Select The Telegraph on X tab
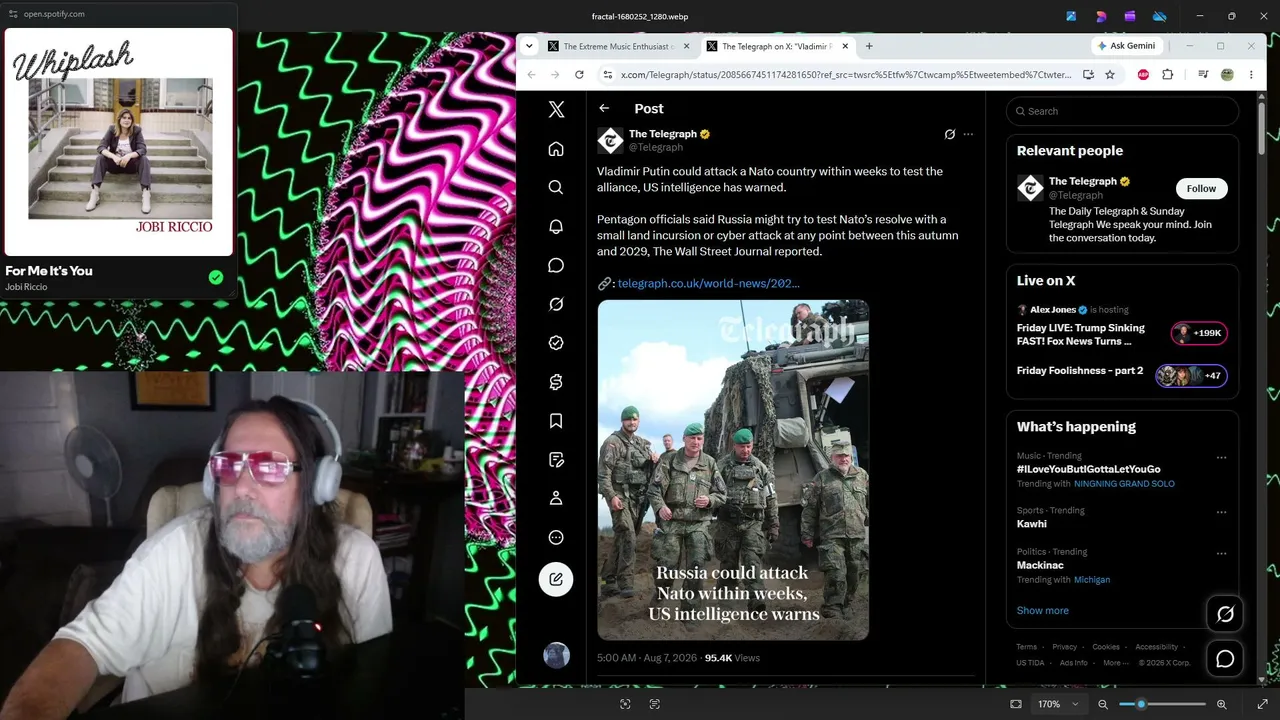 click(x=776, y=46)
